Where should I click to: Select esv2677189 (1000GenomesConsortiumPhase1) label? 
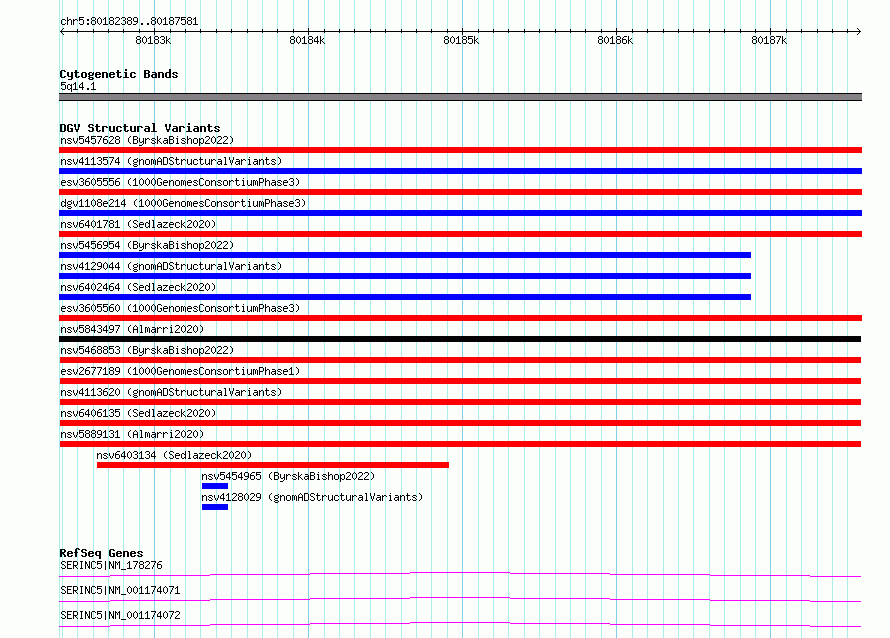tap(180, 371)
